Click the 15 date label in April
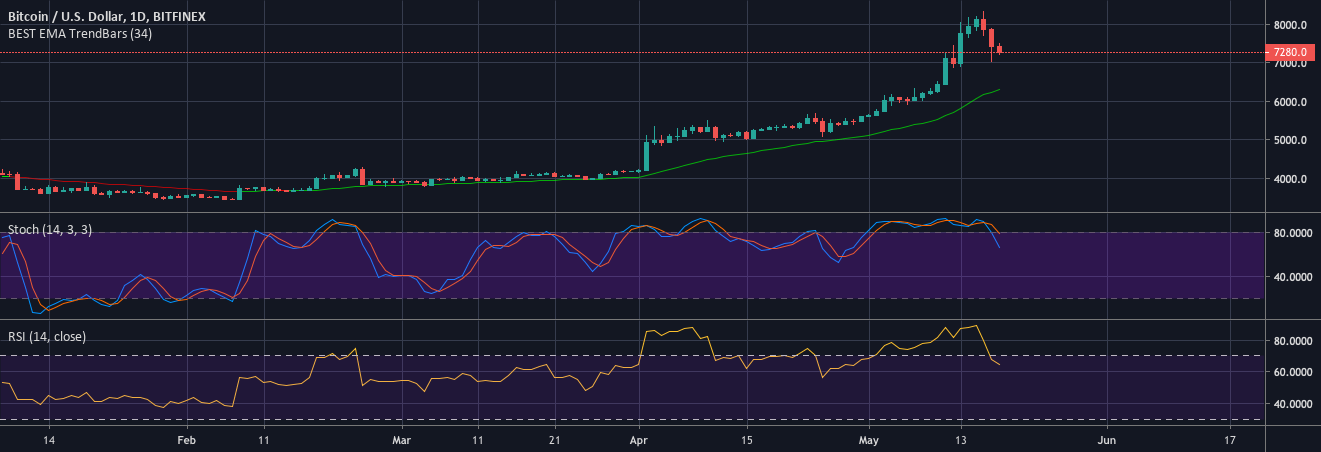Screen dimensions: 1321x452 click(x=746, y=439)
